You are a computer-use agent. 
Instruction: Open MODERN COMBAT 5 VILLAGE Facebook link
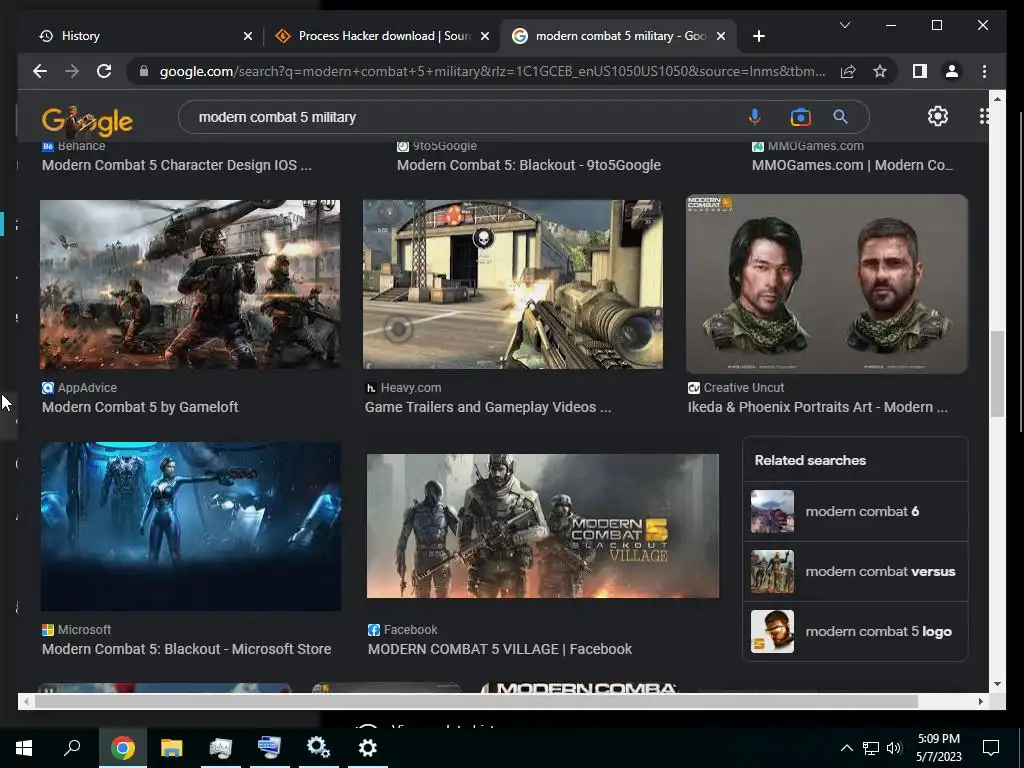point(500,649)
